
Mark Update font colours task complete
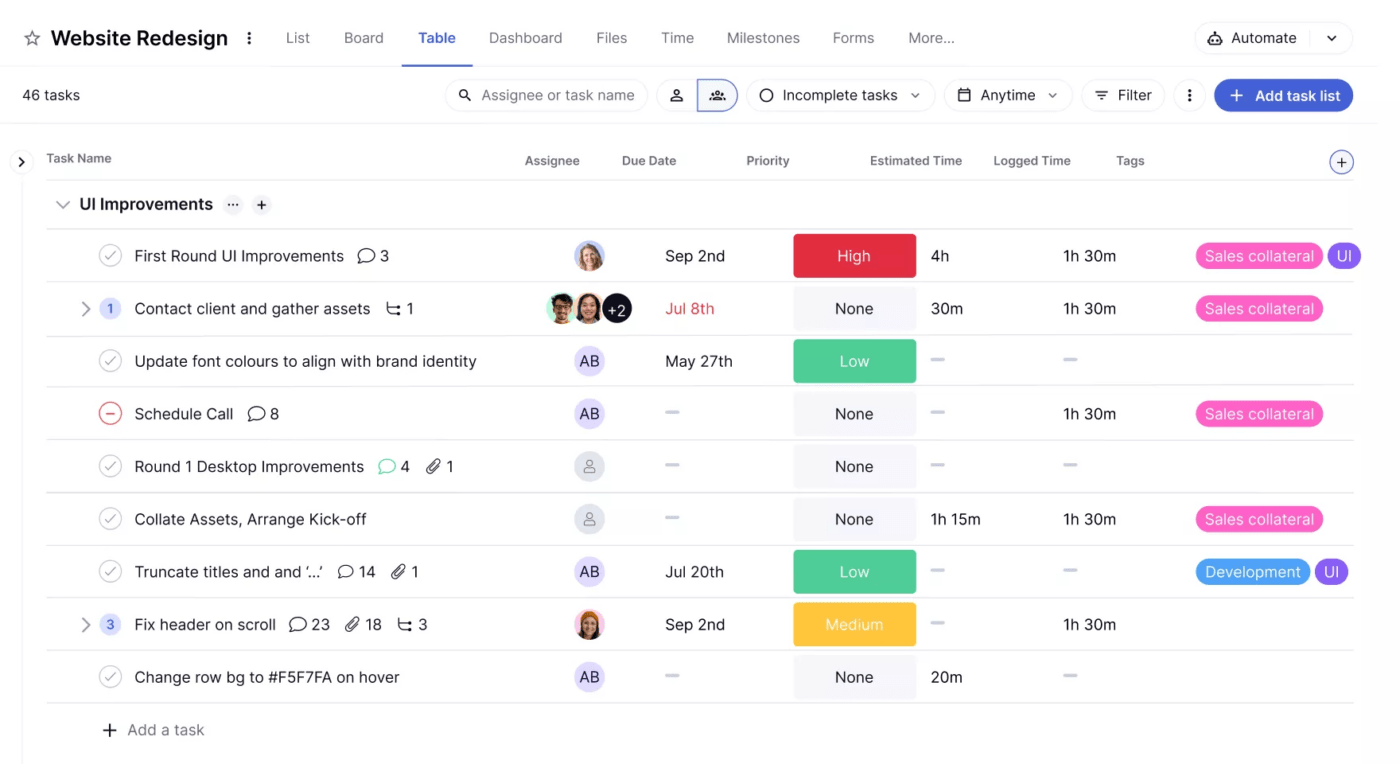110,361
